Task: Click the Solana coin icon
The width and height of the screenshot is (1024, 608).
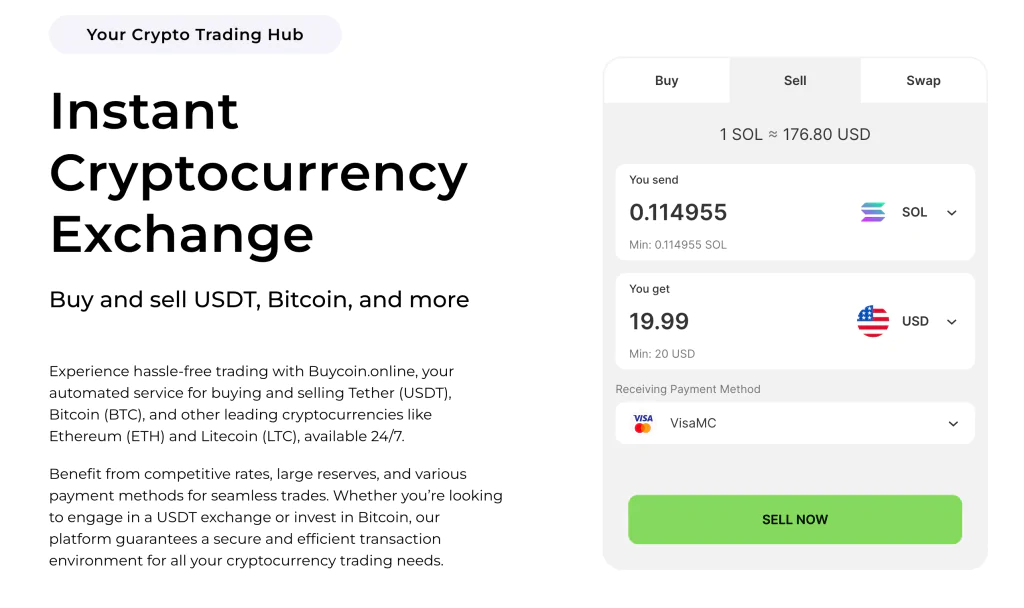Action: click(x=872, y=212)
